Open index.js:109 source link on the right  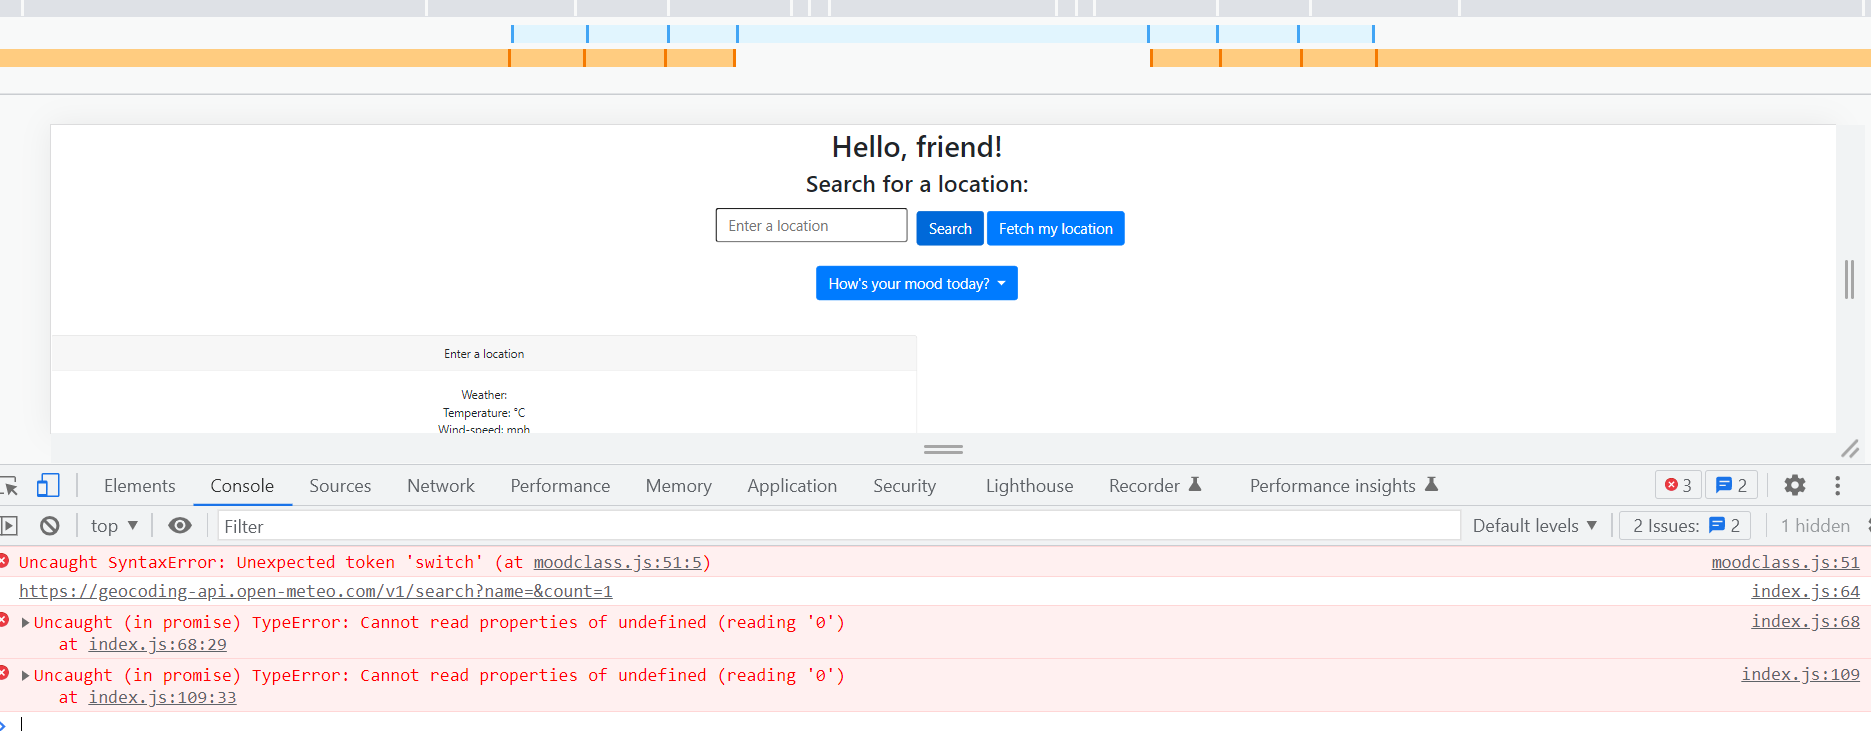(x=1801, y=674)
